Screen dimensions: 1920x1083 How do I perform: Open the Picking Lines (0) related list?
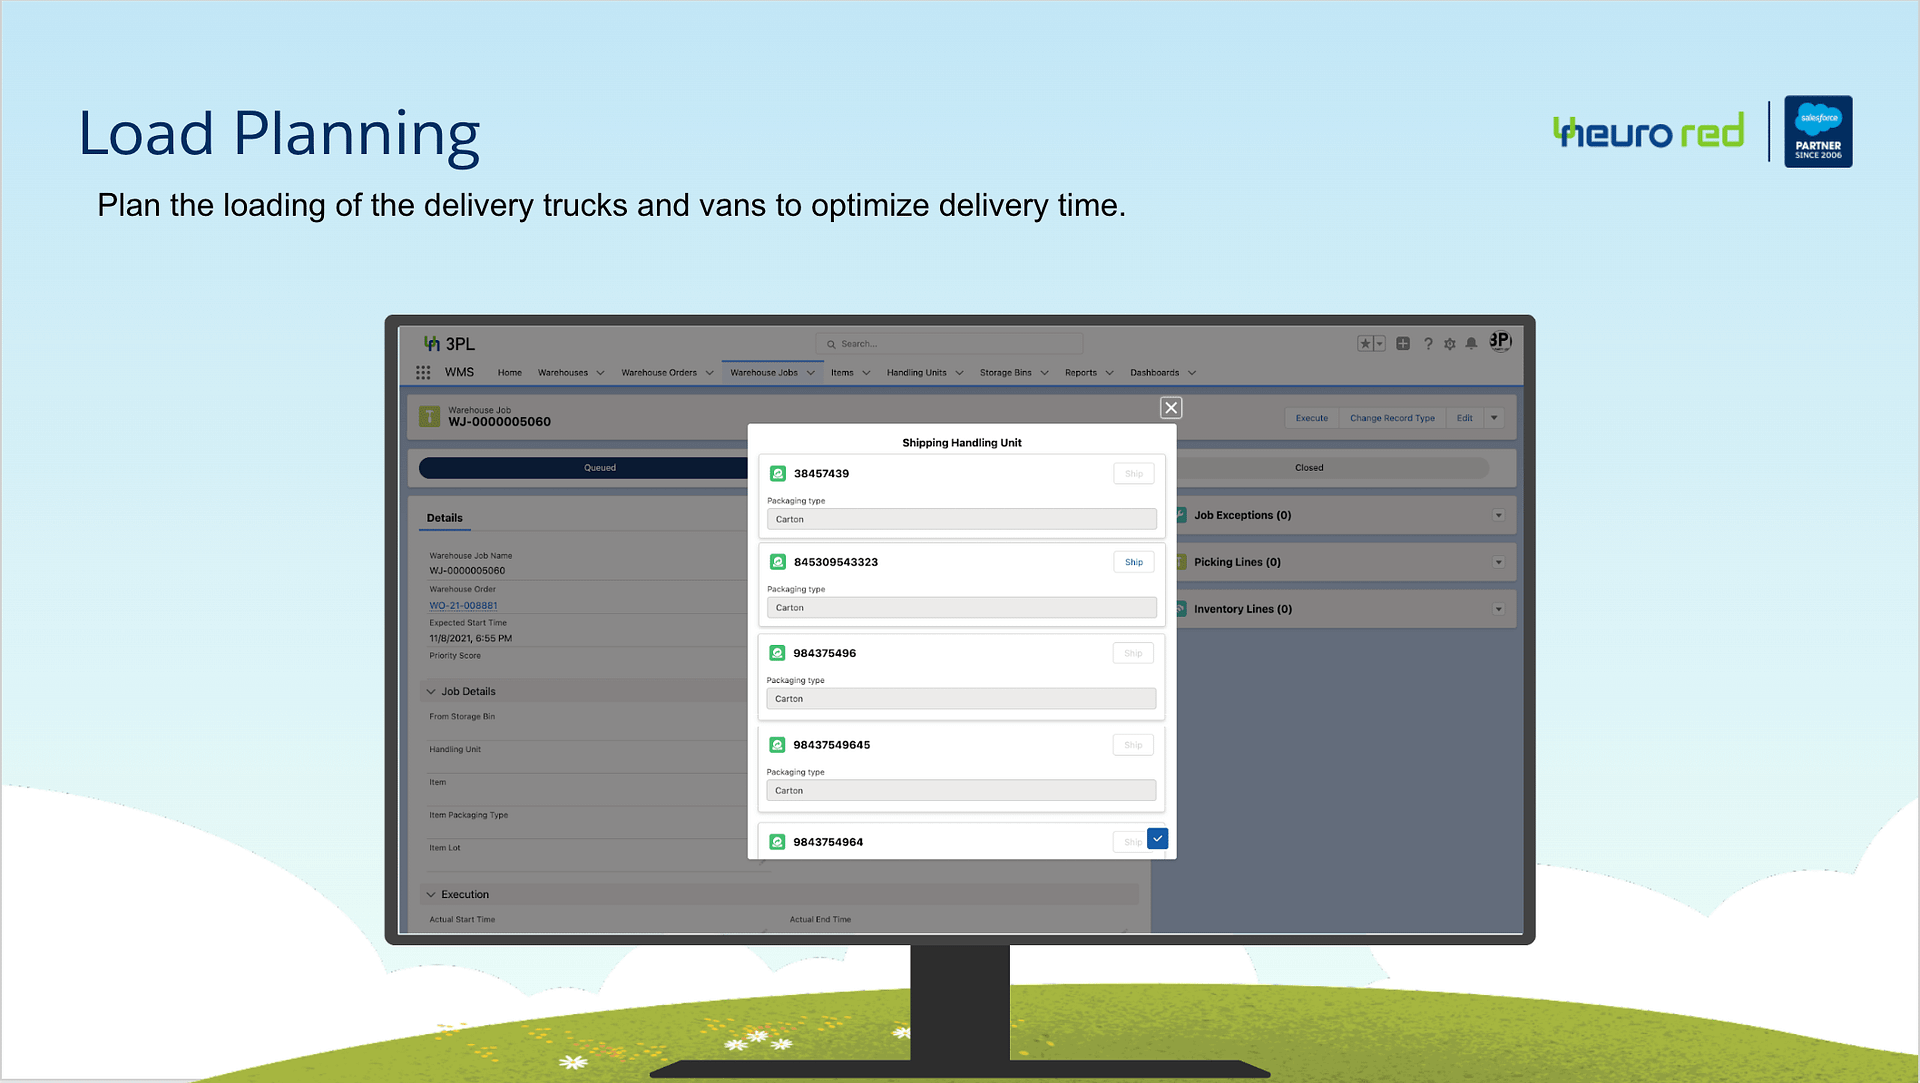[x=1237, y=562]
